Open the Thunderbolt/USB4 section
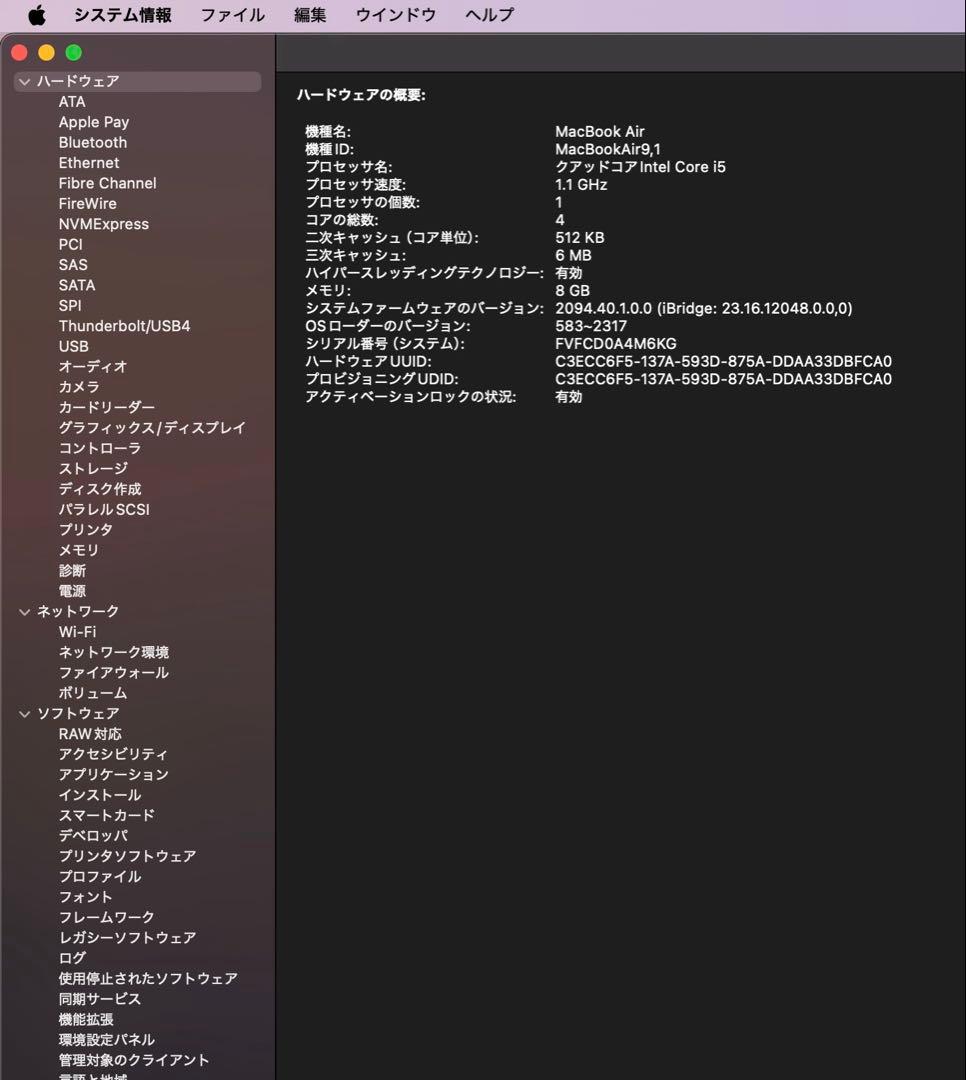Image resolution: width=966 pixels, height=1080 pixels. coord(123,325)
